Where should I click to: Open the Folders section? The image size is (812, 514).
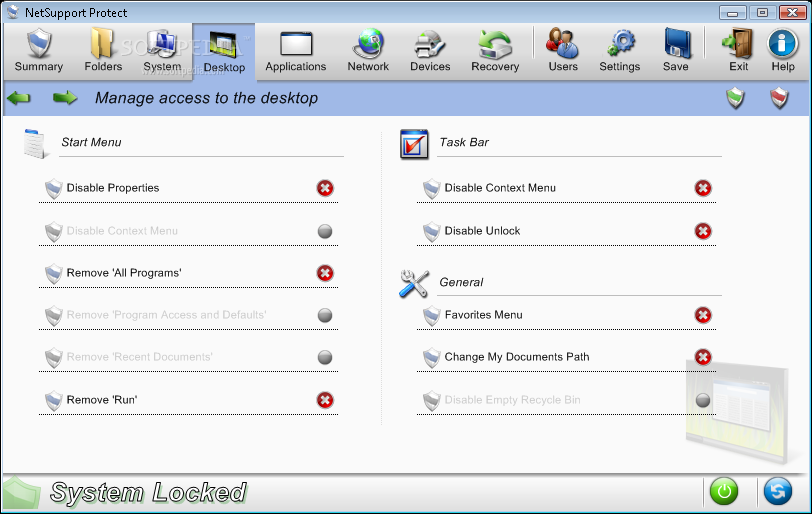(x=103, y=51)
